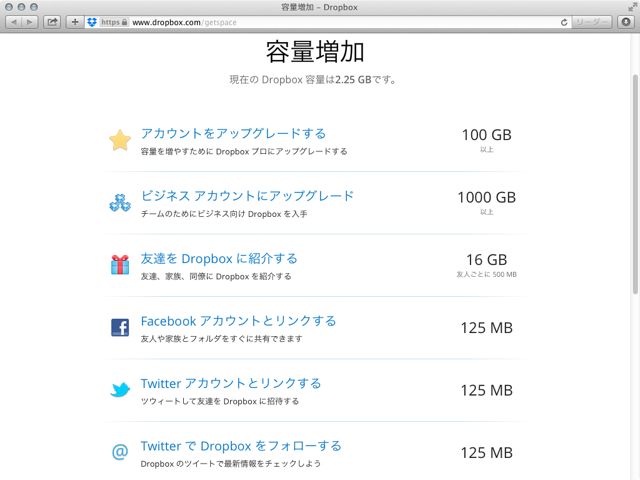Click description 容量を増やすために Dropbox プロにアップグレードする
The height and width of the screenshot is (480, 640).
(244, 152)
